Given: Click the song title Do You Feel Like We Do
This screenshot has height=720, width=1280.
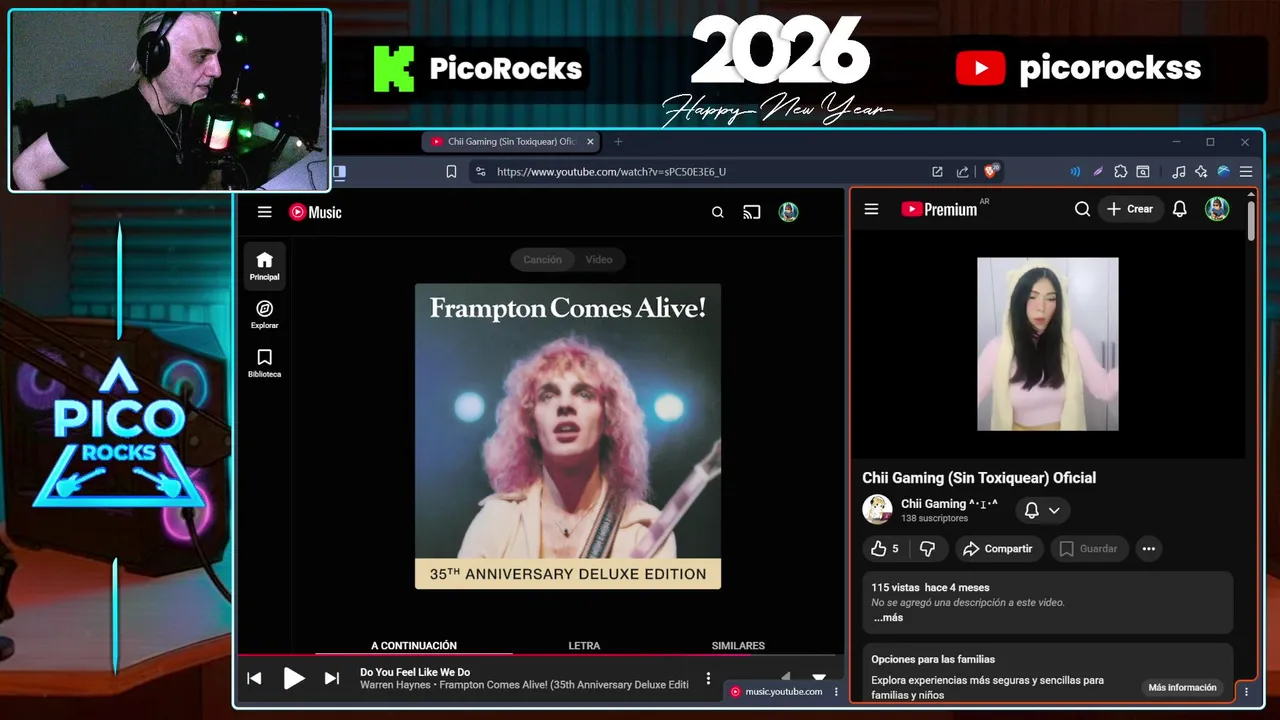Looking at the screenshot, I should click(415, 672).
